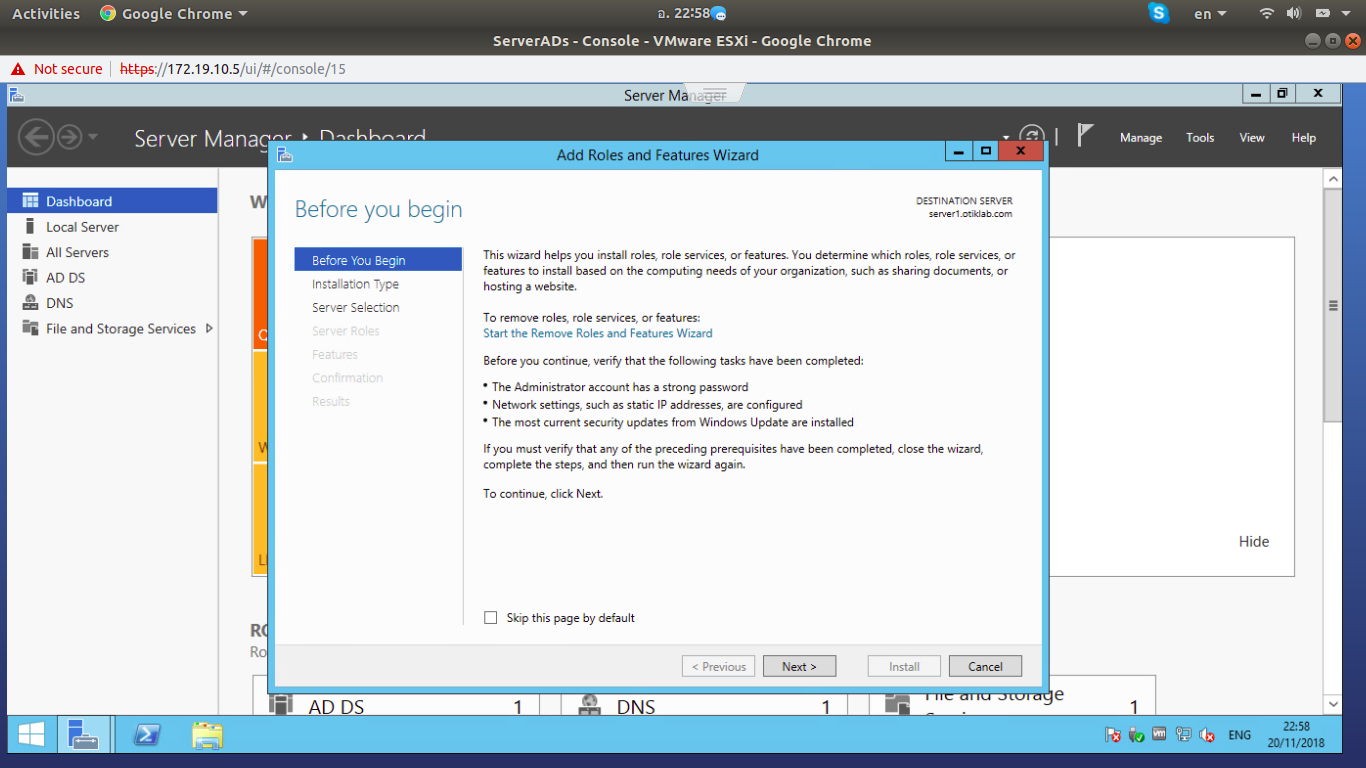This screenshot has width=1366, height=768.
Task: Click the Start the Remove Roles and Features Wizard link
Action: [598, 333]
